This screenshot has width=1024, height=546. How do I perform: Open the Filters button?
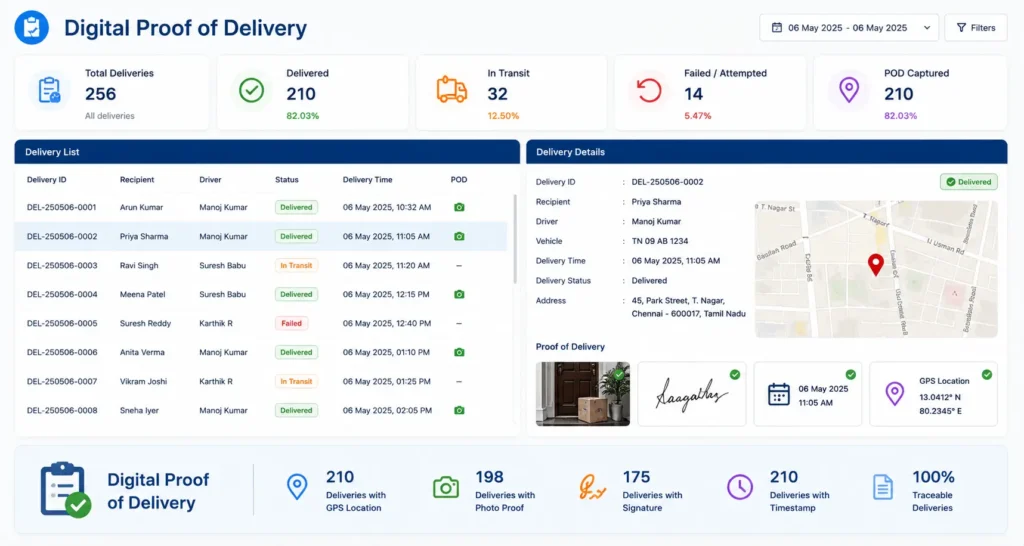point(976,27)
